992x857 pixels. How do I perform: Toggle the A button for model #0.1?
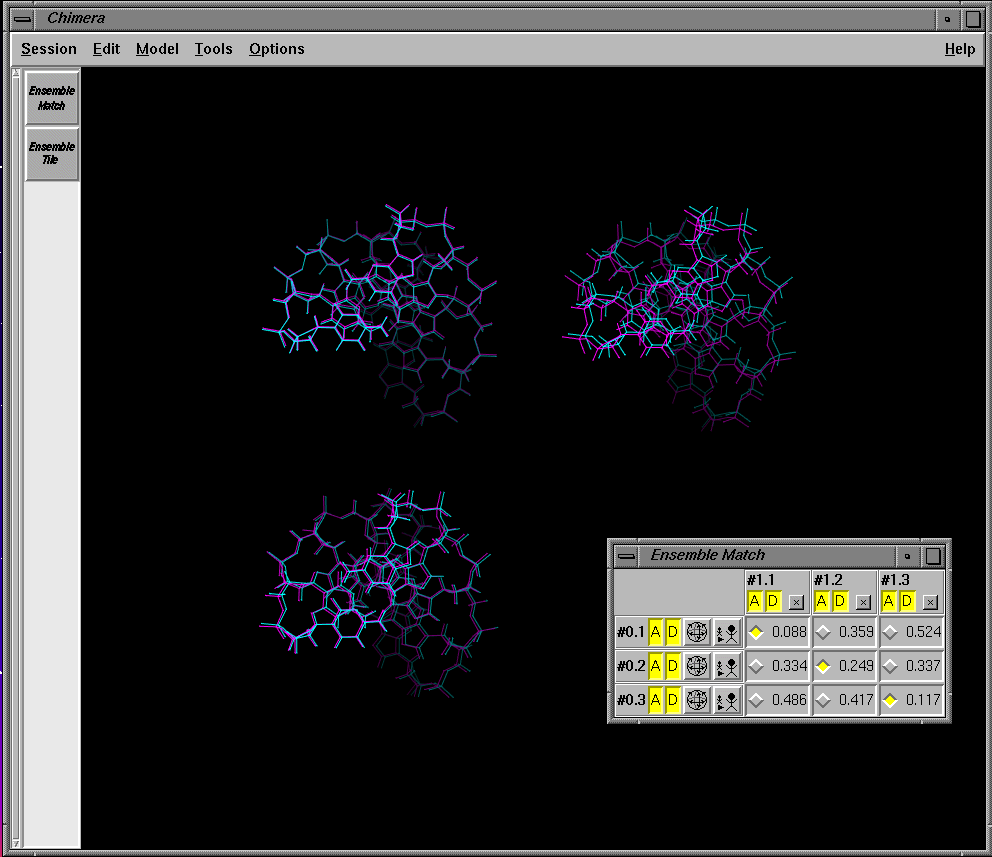(x=656, y=632)
